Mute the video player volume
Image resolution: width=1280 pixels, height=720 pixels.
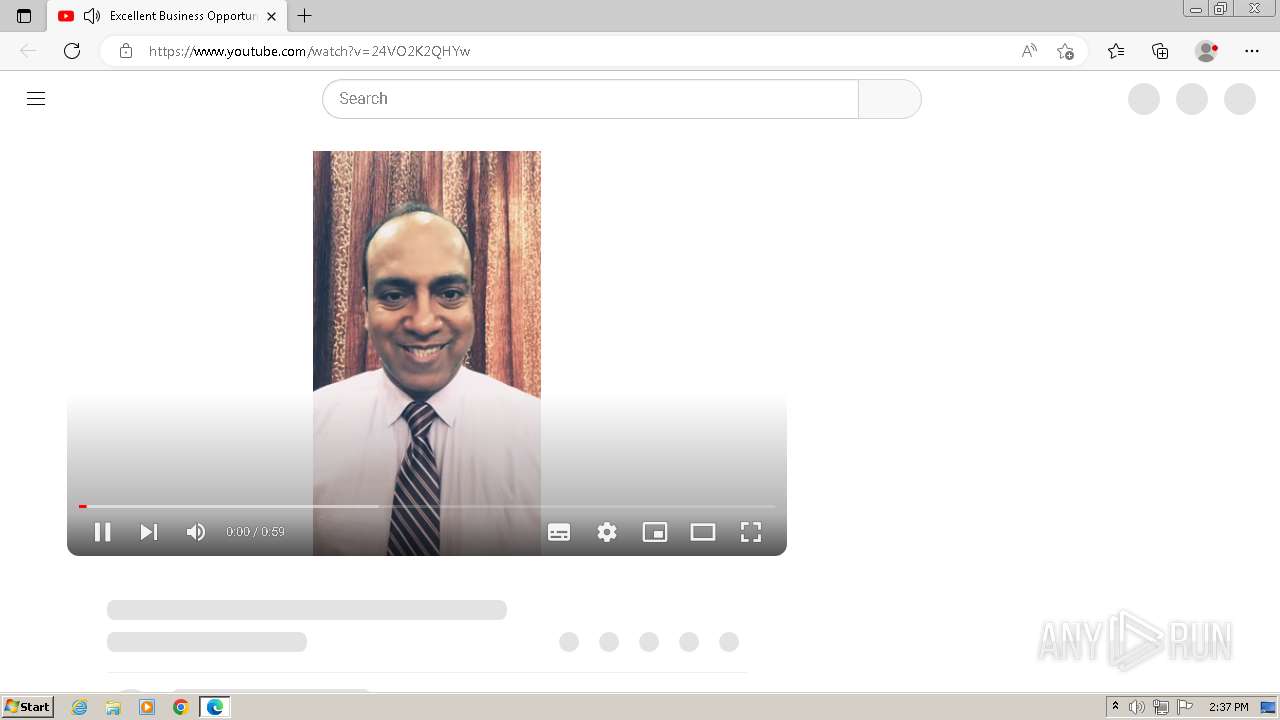point(196,532)
